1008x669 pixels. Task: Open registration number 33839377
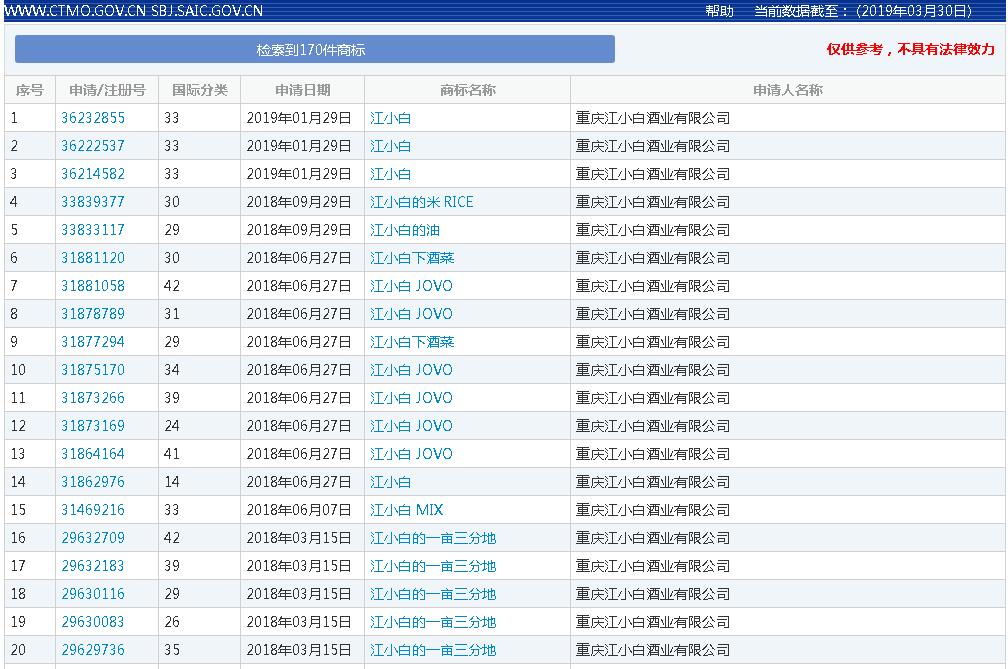tap(93, 202)
